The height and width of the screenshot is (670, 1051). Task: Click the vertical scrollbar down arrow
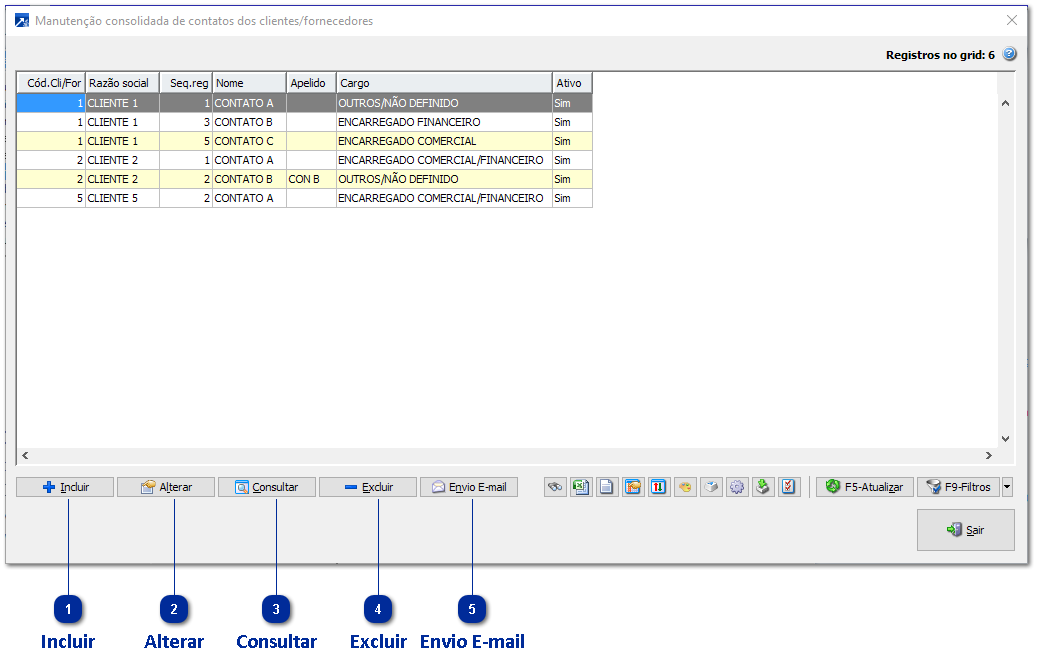click(1005, 439)
